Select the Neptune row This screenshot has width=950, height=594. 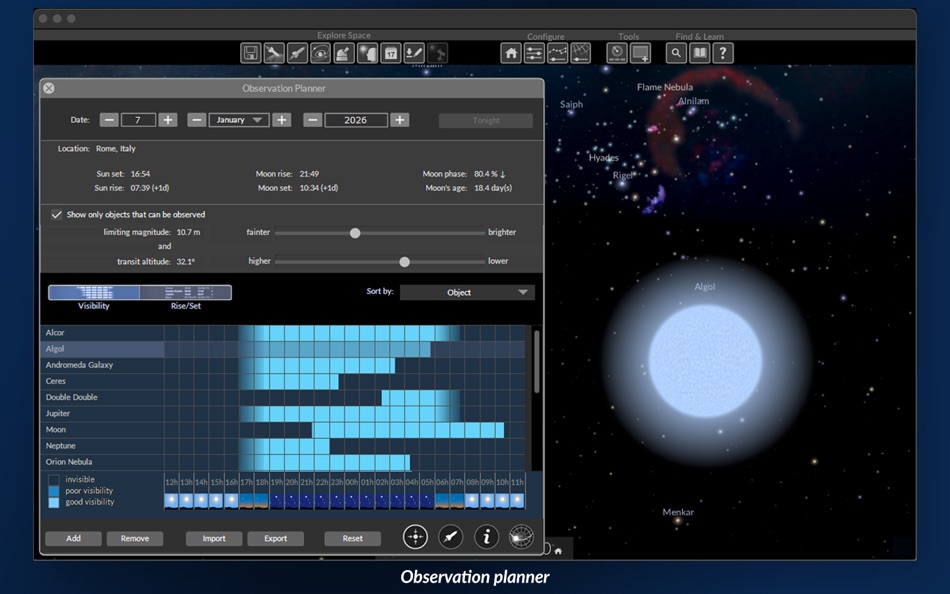tap(283, 446)
